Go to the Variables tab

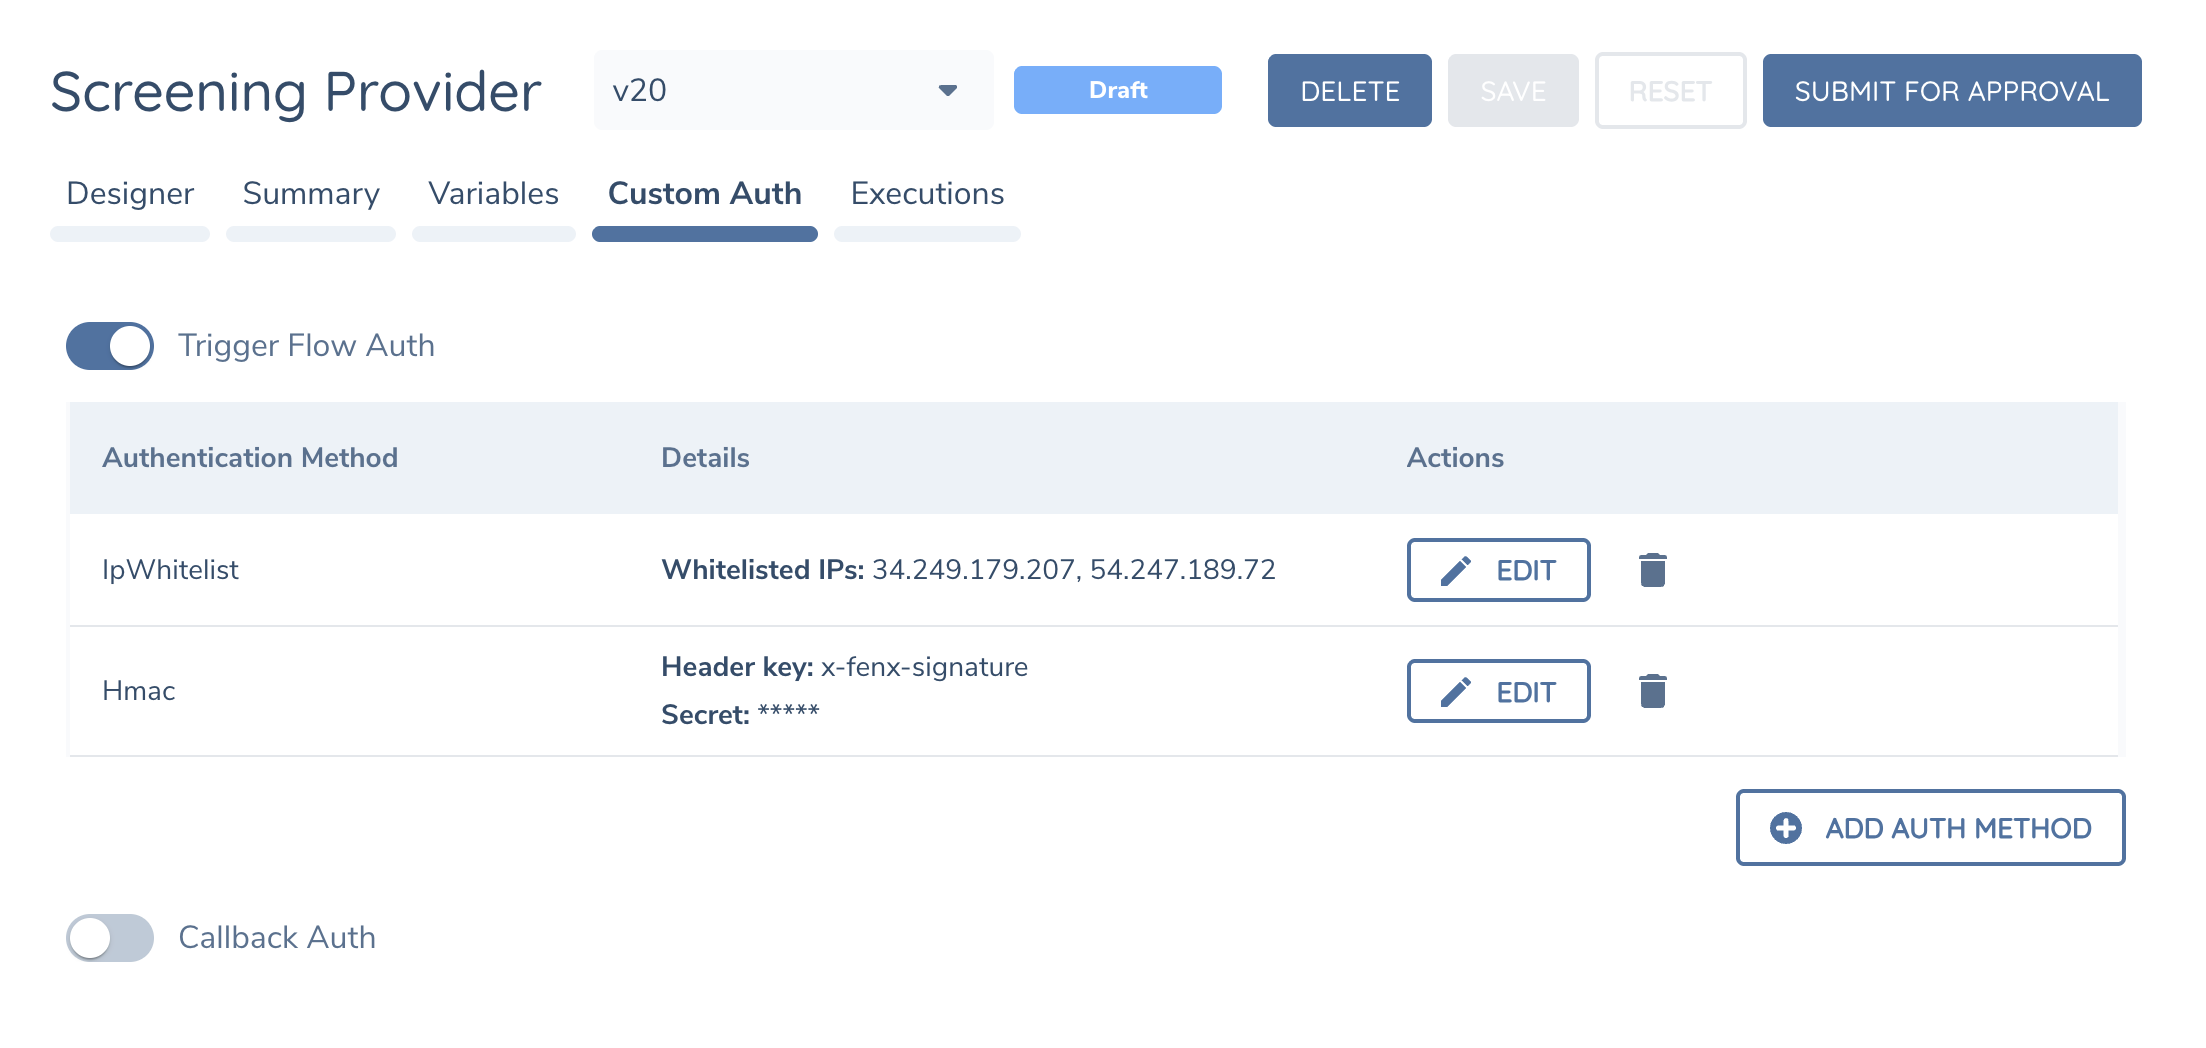tap(492, 194)
